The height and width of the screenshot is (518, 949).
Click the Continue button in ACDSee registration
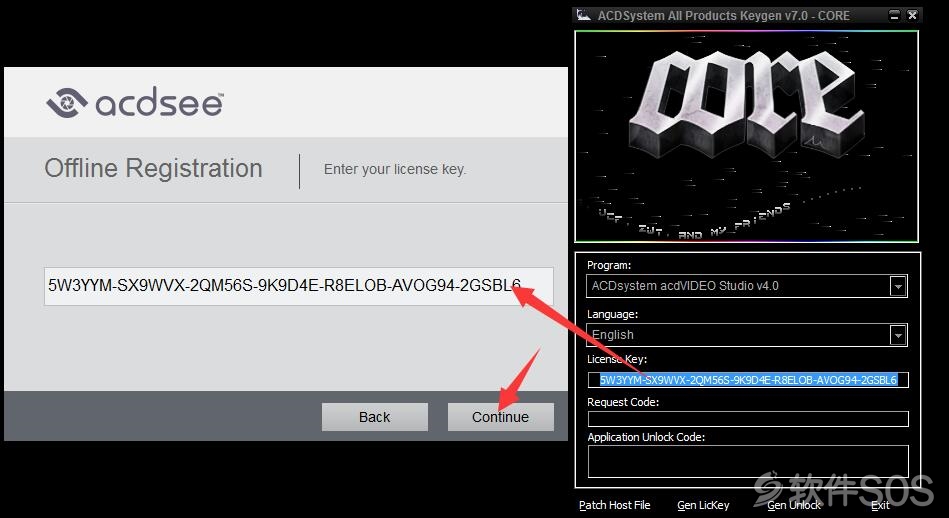click(501, 417)
